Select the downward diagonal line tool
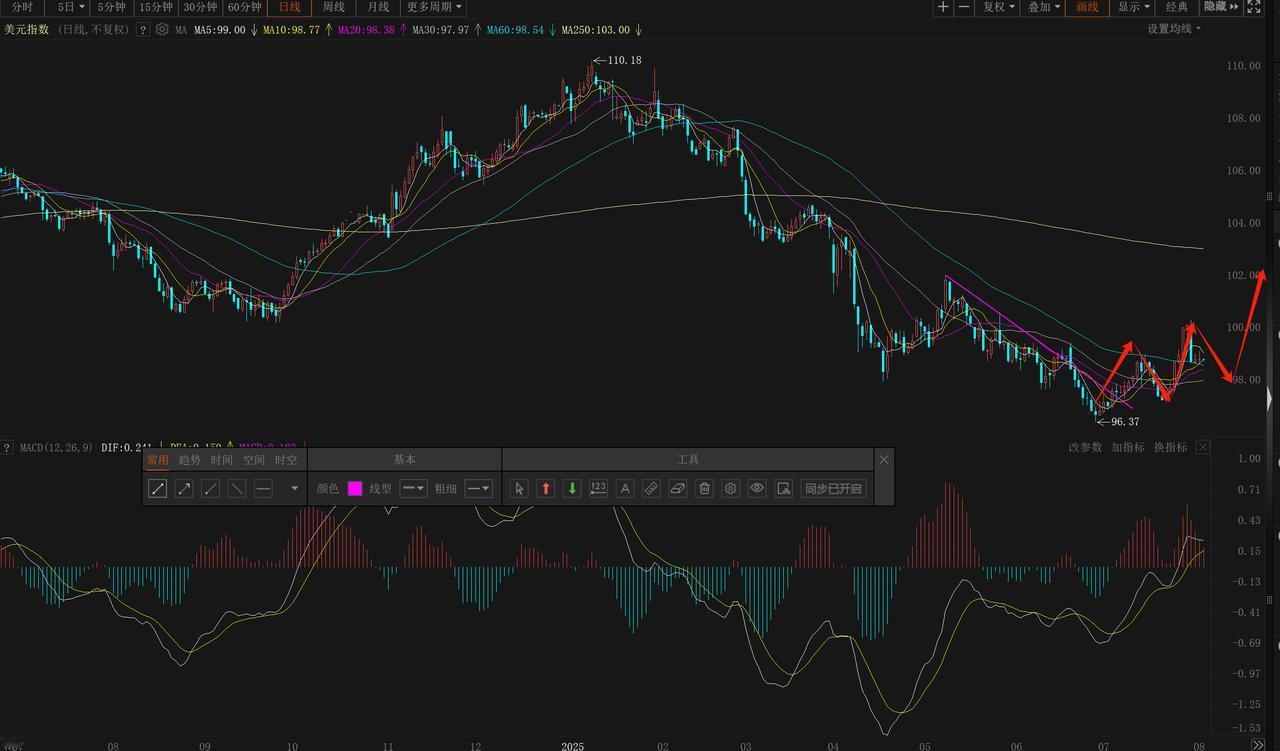The height and width of the screenshot is (751, 1280). [x=237, y=489]
